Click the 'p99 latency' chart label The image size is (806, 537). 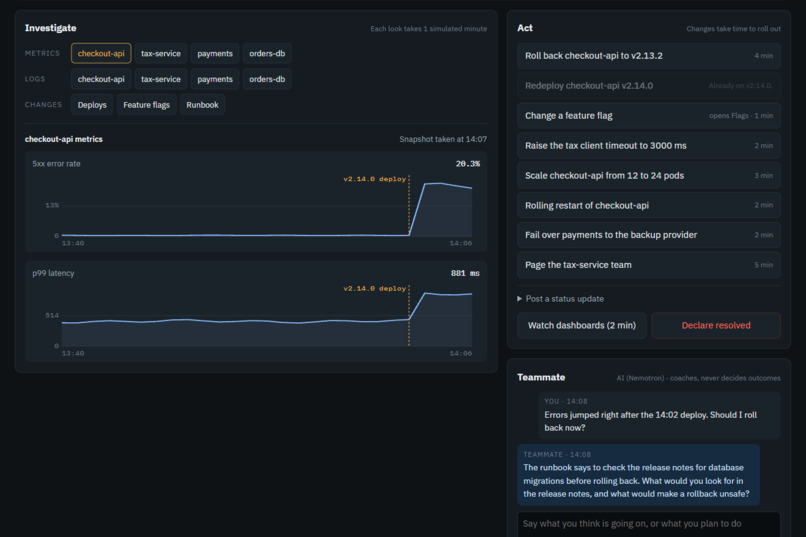pyautogui.click(x=53, y=273)
